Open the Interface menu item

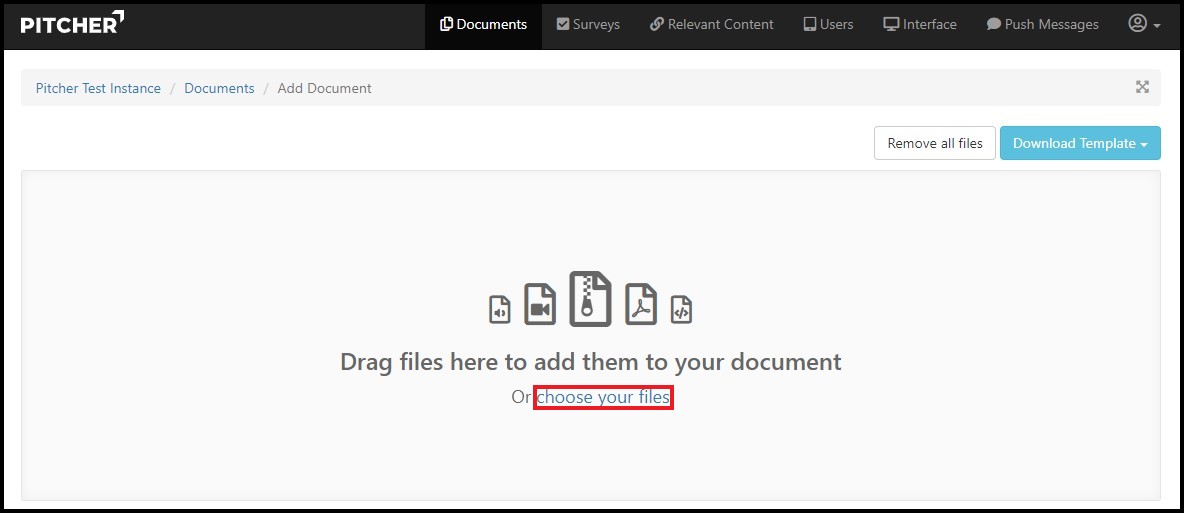click(919, 25)
